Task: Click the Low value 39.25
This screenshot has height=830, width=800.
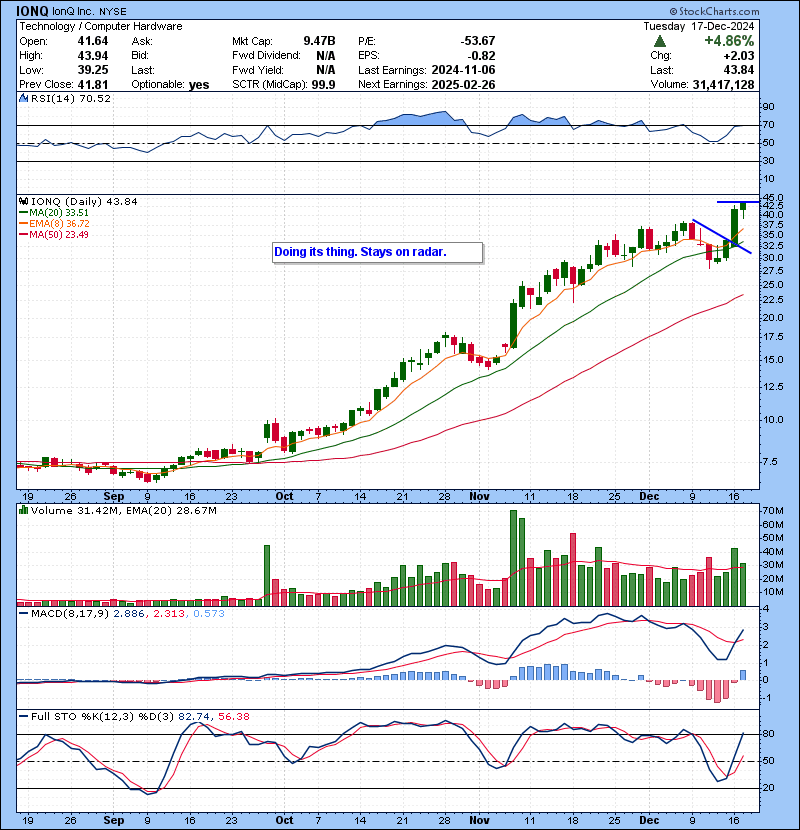Action: tap(93, 70)
